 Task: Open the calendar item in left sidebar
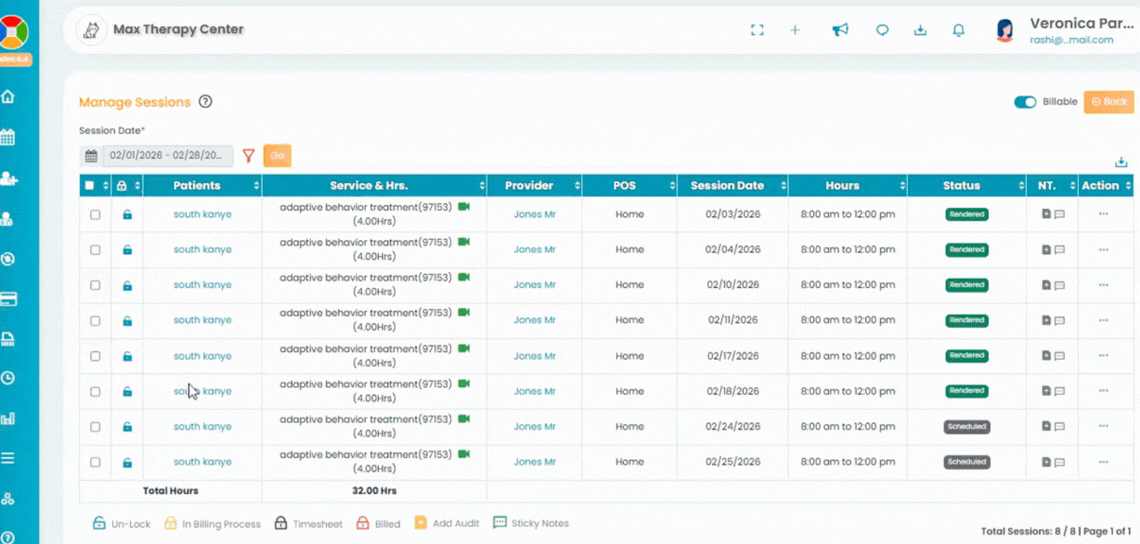tap(8, 137)
